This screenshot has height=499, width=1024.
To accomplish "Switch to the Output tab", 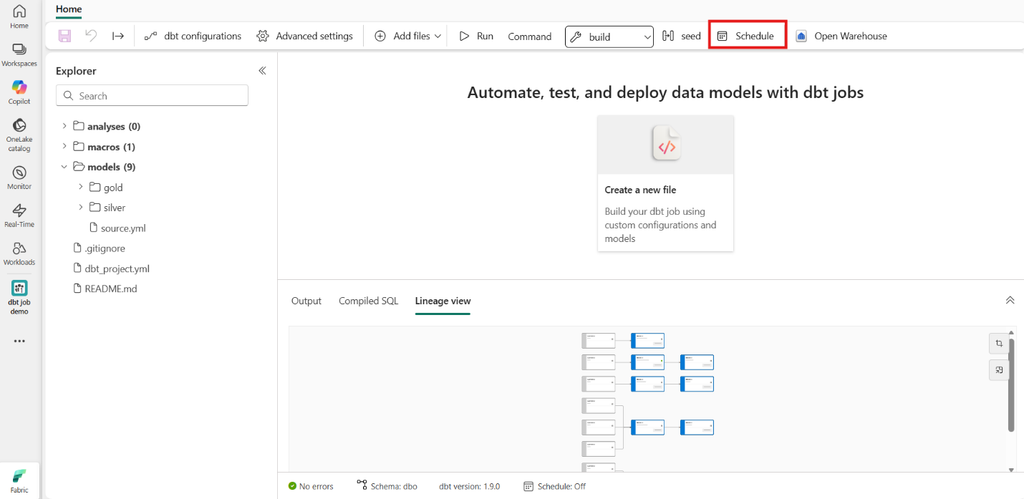I will [306, 300].
